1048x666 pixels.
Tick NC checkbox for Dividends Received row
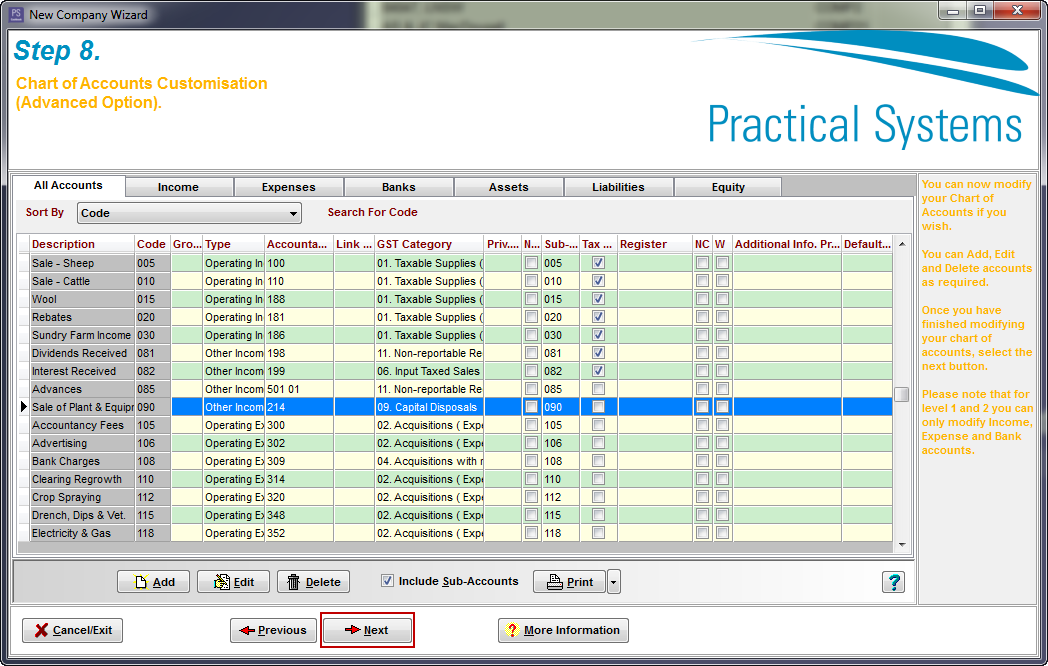click(702, 353)
